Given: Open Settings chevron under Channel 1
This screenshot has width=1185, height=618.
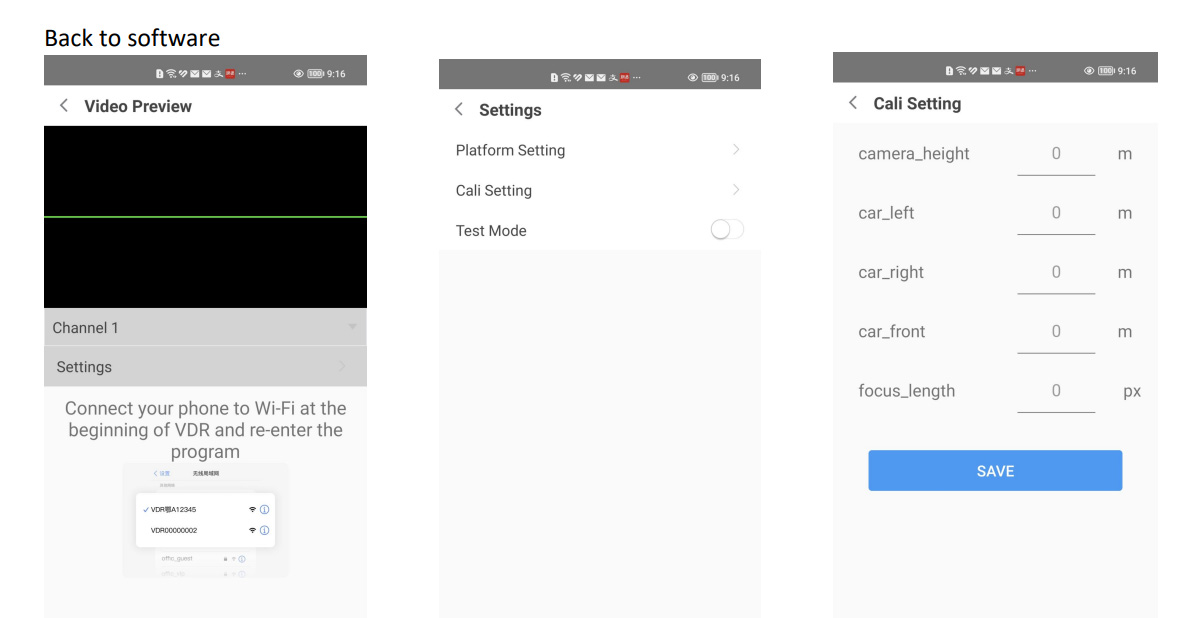Looking at the screenshot, I should (x=343, y=367).
